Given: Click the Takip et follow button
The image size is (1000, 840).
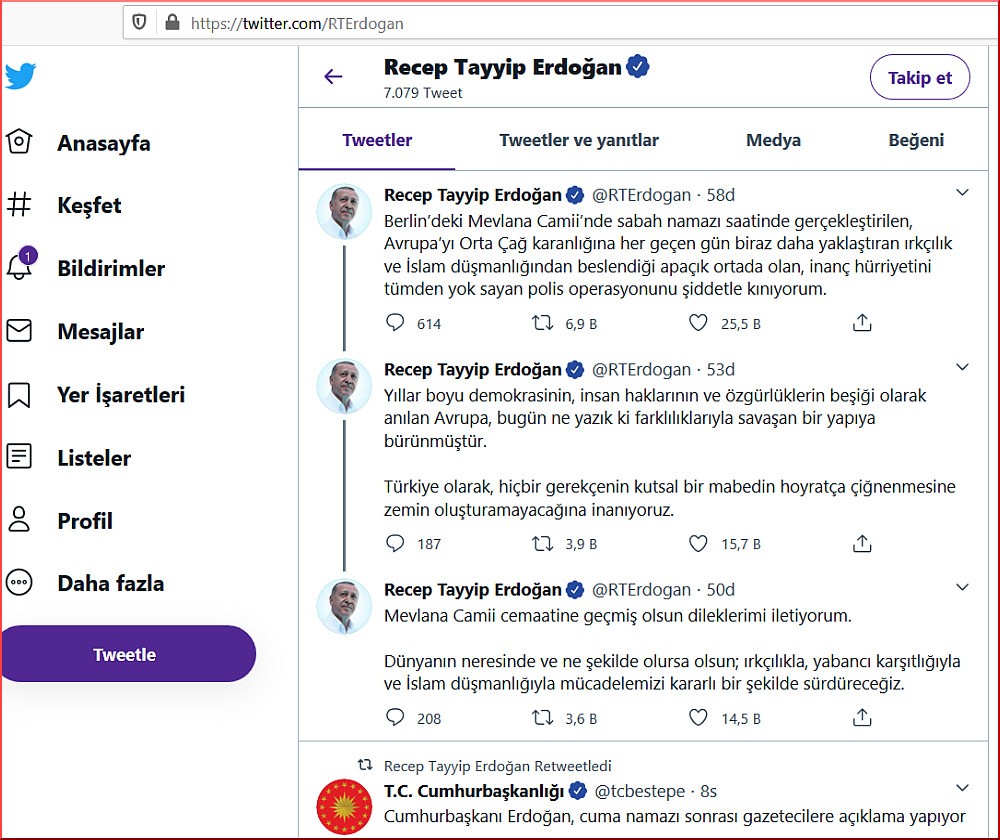Looking at the screenshot, I should (x=920, y=77).
